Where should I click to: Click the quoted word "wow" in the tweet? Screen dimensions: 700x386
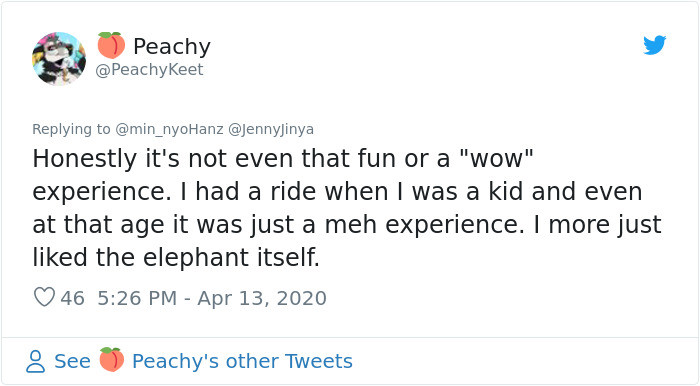coord(496,158)
